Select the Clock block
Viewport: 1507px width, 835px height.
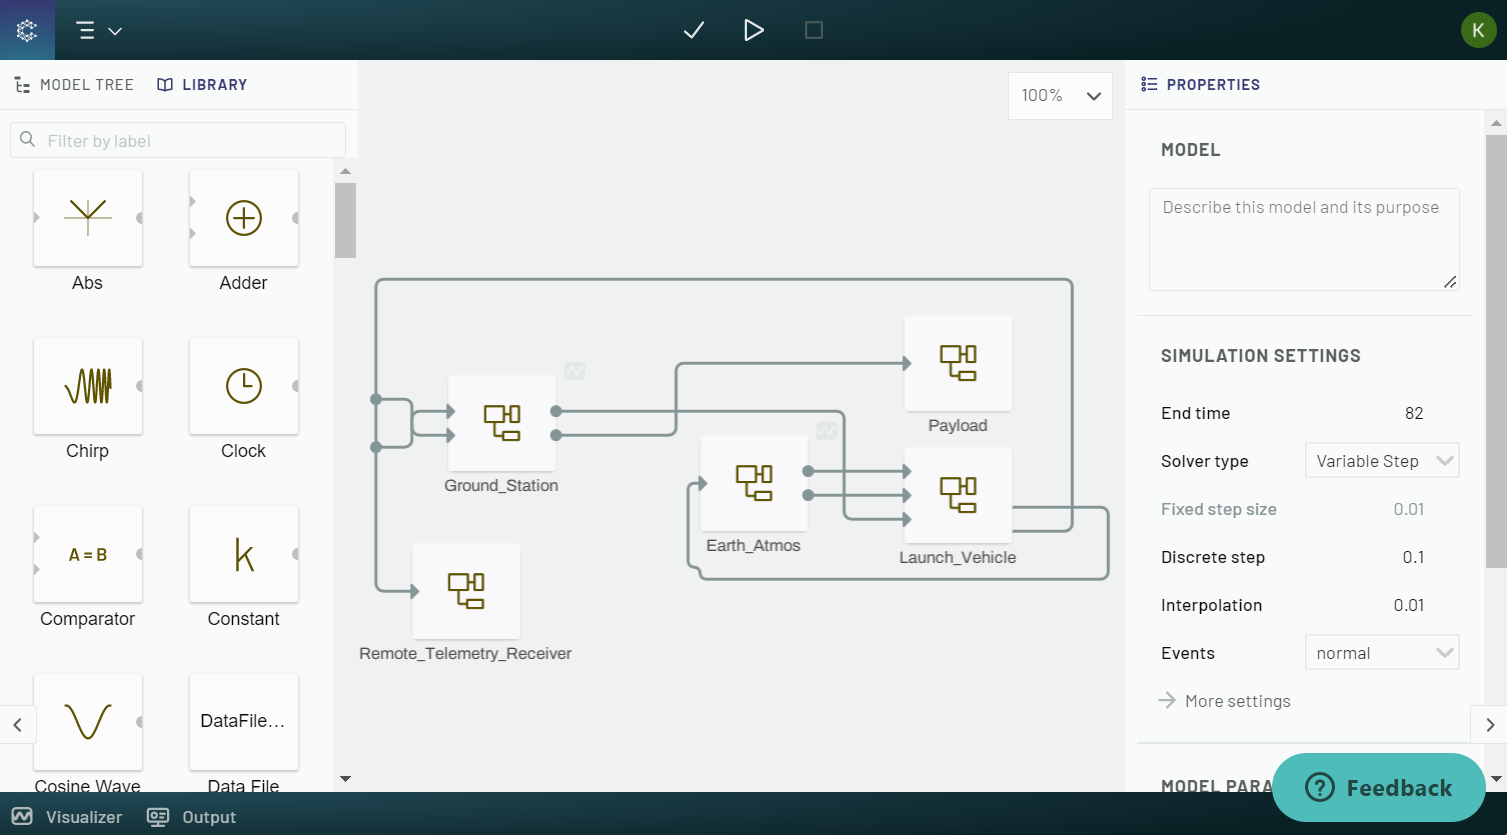(x=243, y=386)
